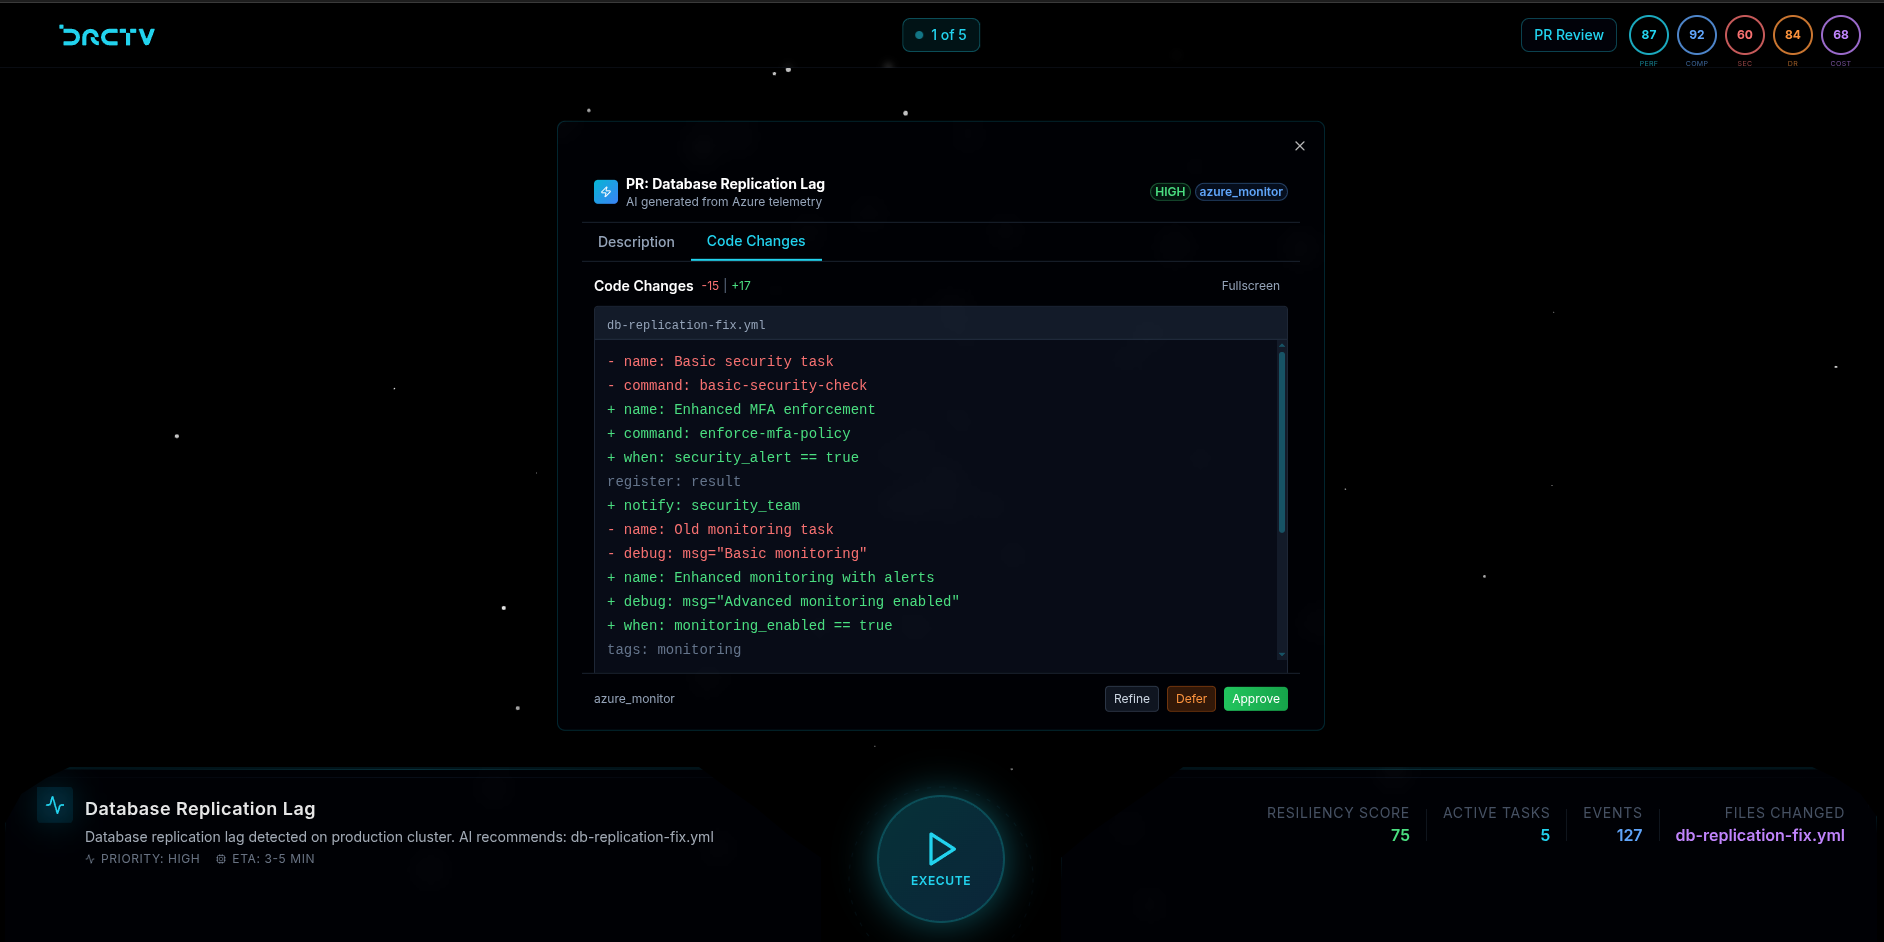Screen dimensions: 1884x942
Task: Approve the pull request
Action: click(1255, 699)
